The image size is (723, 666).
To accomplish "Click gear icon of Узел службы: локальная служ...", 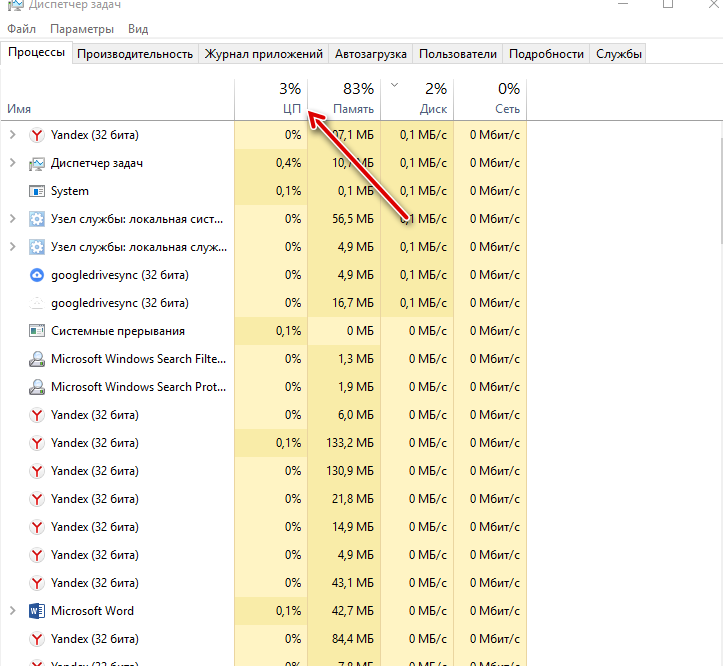I will click(x=37, y=247).
